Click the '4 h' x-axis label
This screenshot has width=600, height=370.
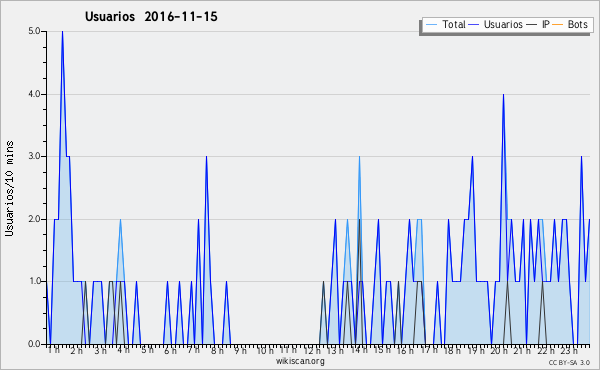124,350
